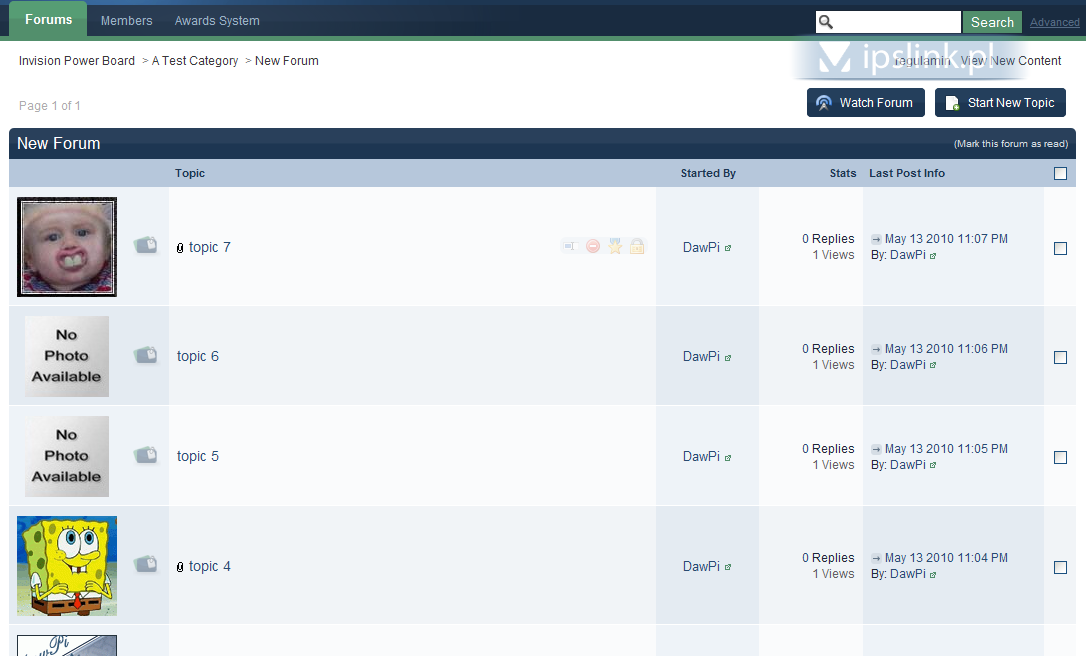
Task: Click the topic status folder icon for topic 7
Action: 145,245
